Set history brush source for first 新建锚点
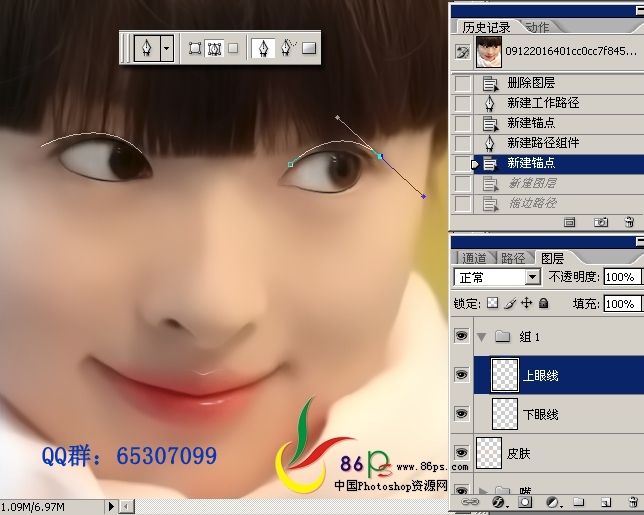Viewport: 644px width, 515px height. coord(463,124)
